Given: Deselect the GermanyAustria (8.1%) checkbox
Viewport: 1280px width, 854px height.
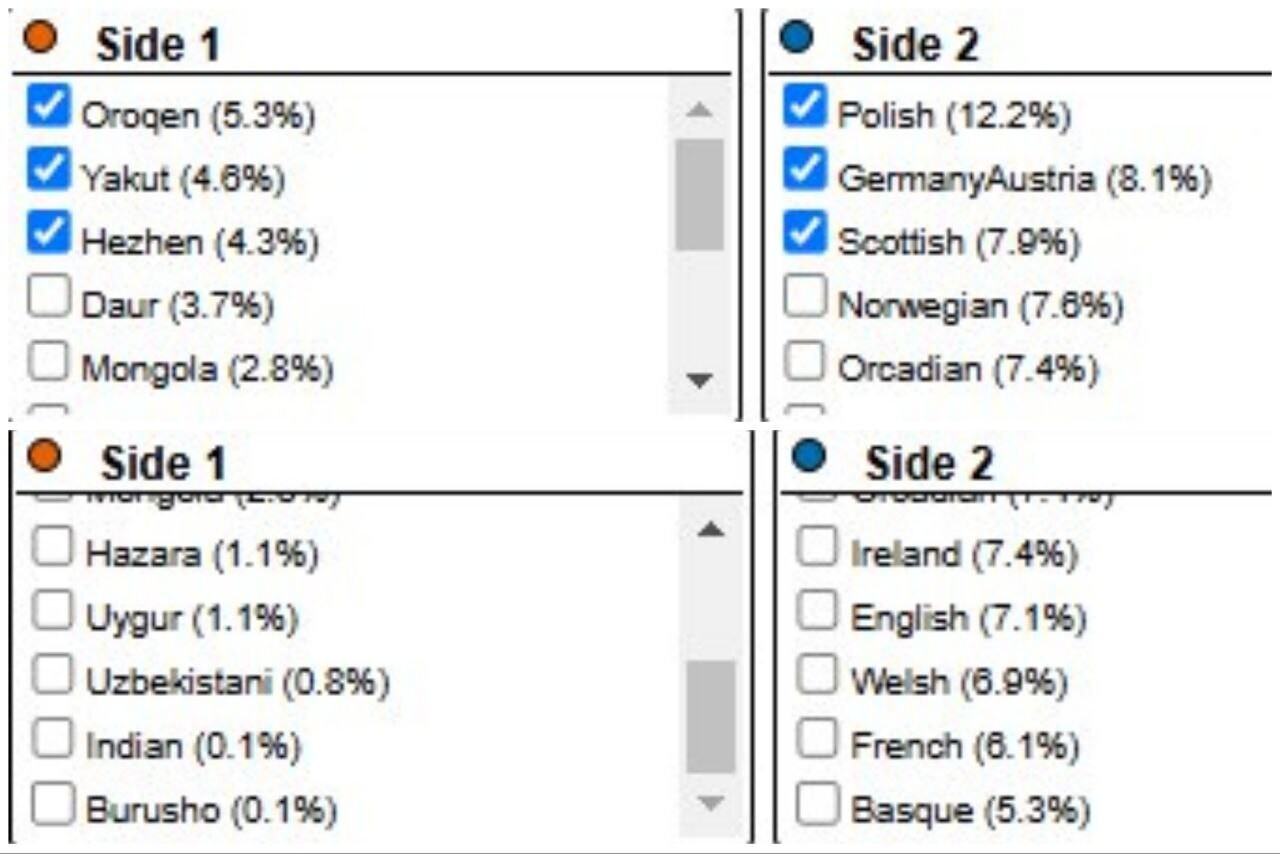Looking at the screenshot, I should point(804,170).
